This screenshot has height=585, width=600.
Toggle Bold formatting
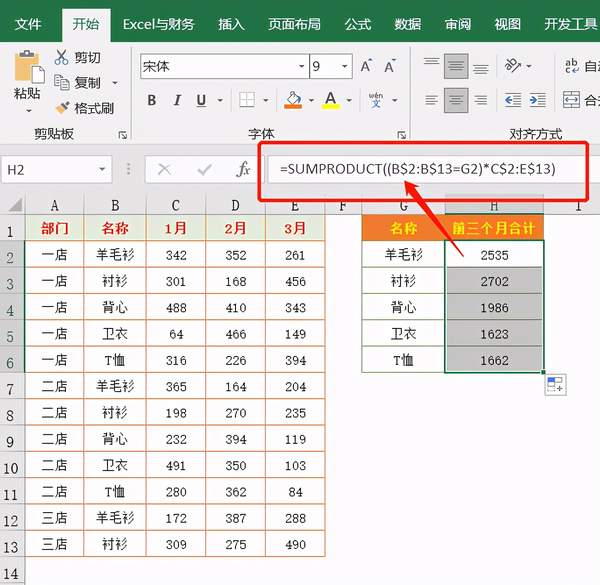[152, 100]
